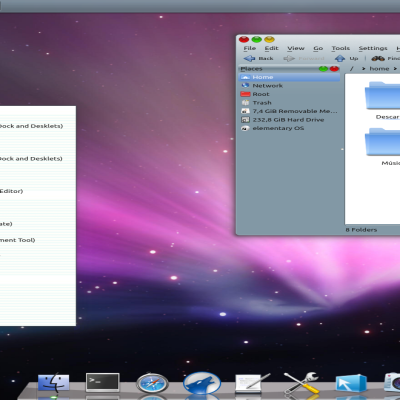
Task: Click the 8 Folders status bar text
Action: [x=361, y=230]
